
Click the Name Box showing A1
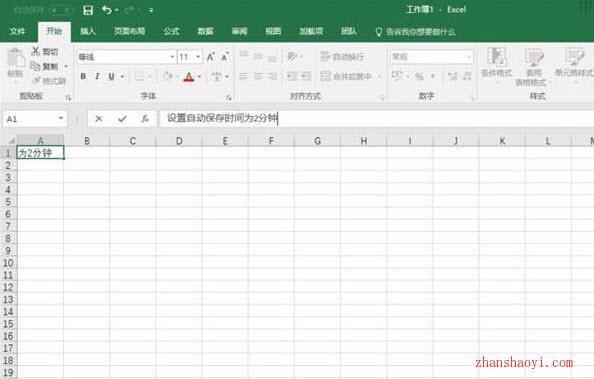(x=34, y=119)
